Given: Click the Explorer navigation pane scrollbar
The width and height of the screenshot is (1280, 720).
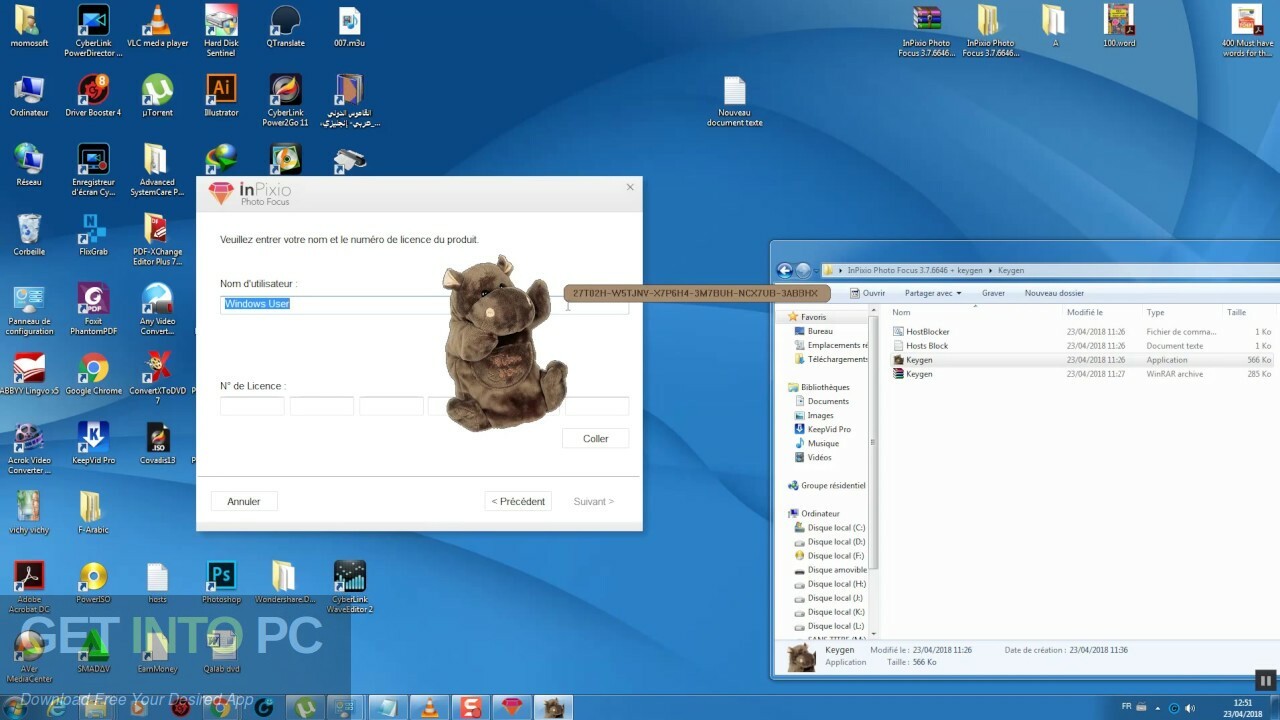Looking at the screenshot, I should click(874, 440).
